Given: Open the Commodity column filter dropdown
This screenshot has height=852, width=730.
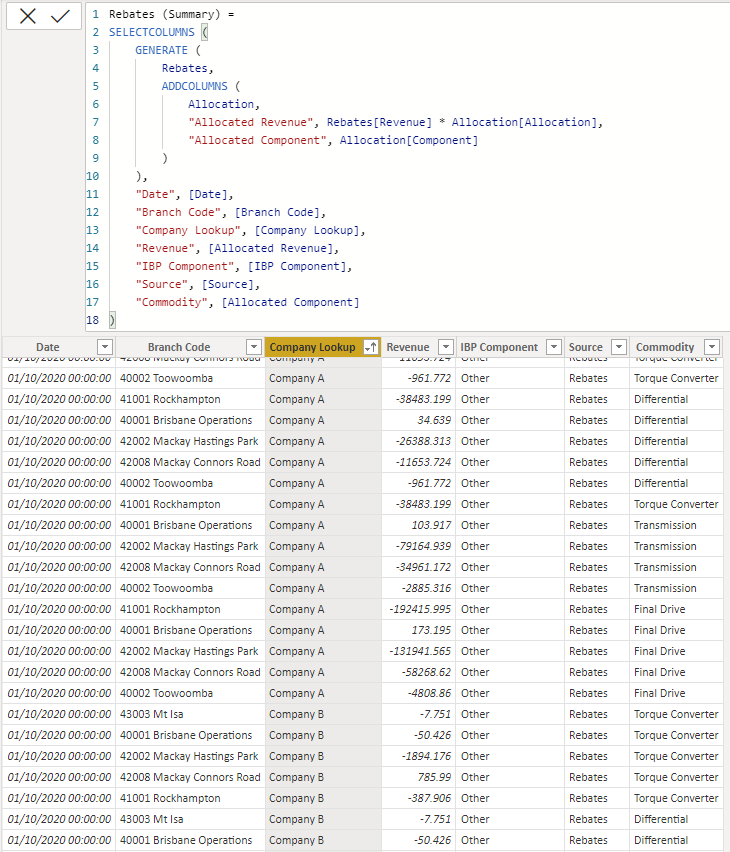Looking at the screenshot, I should 712,347.
